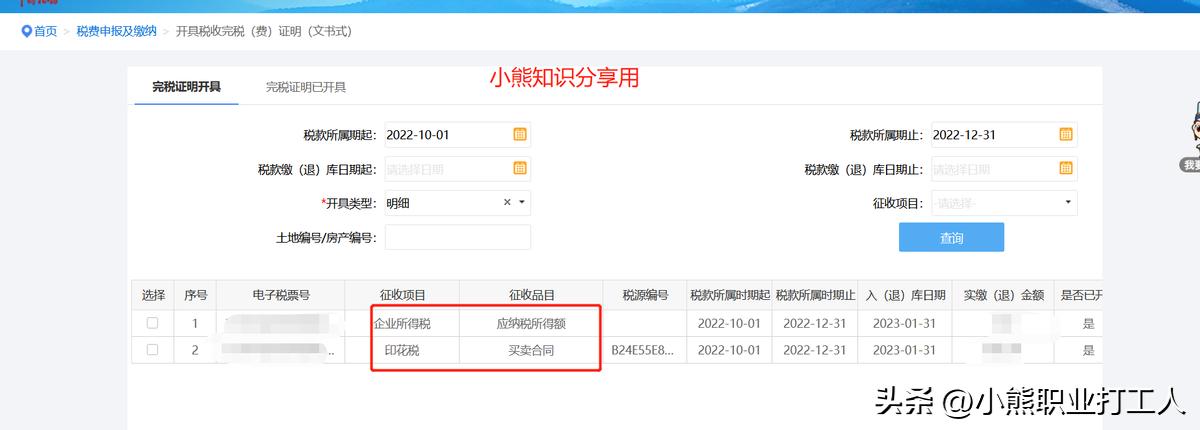This screenshot has width=1200, height=430.
Task: Clear the 开具类型 selection with the ×
Action: coord(507,202)
